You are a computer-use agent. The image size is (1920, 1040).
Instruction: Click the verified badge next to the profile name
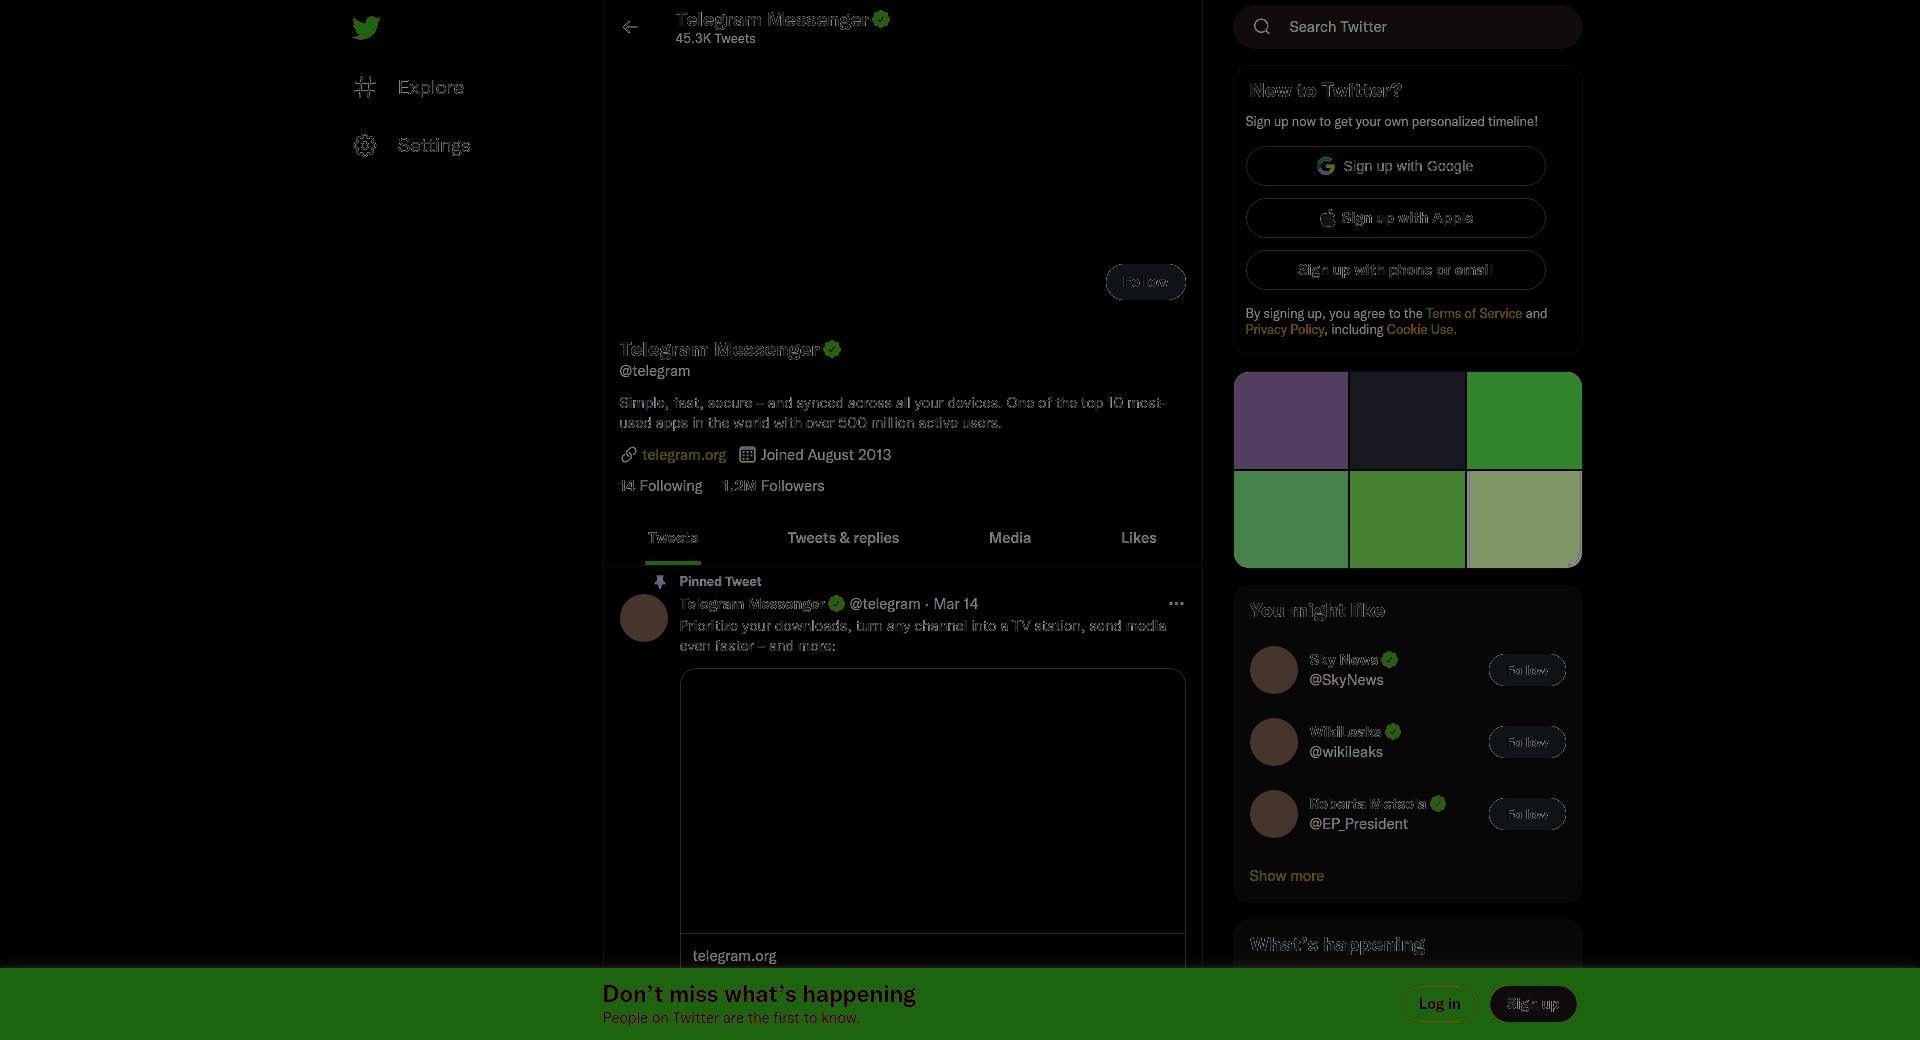(x=832, y=349)
